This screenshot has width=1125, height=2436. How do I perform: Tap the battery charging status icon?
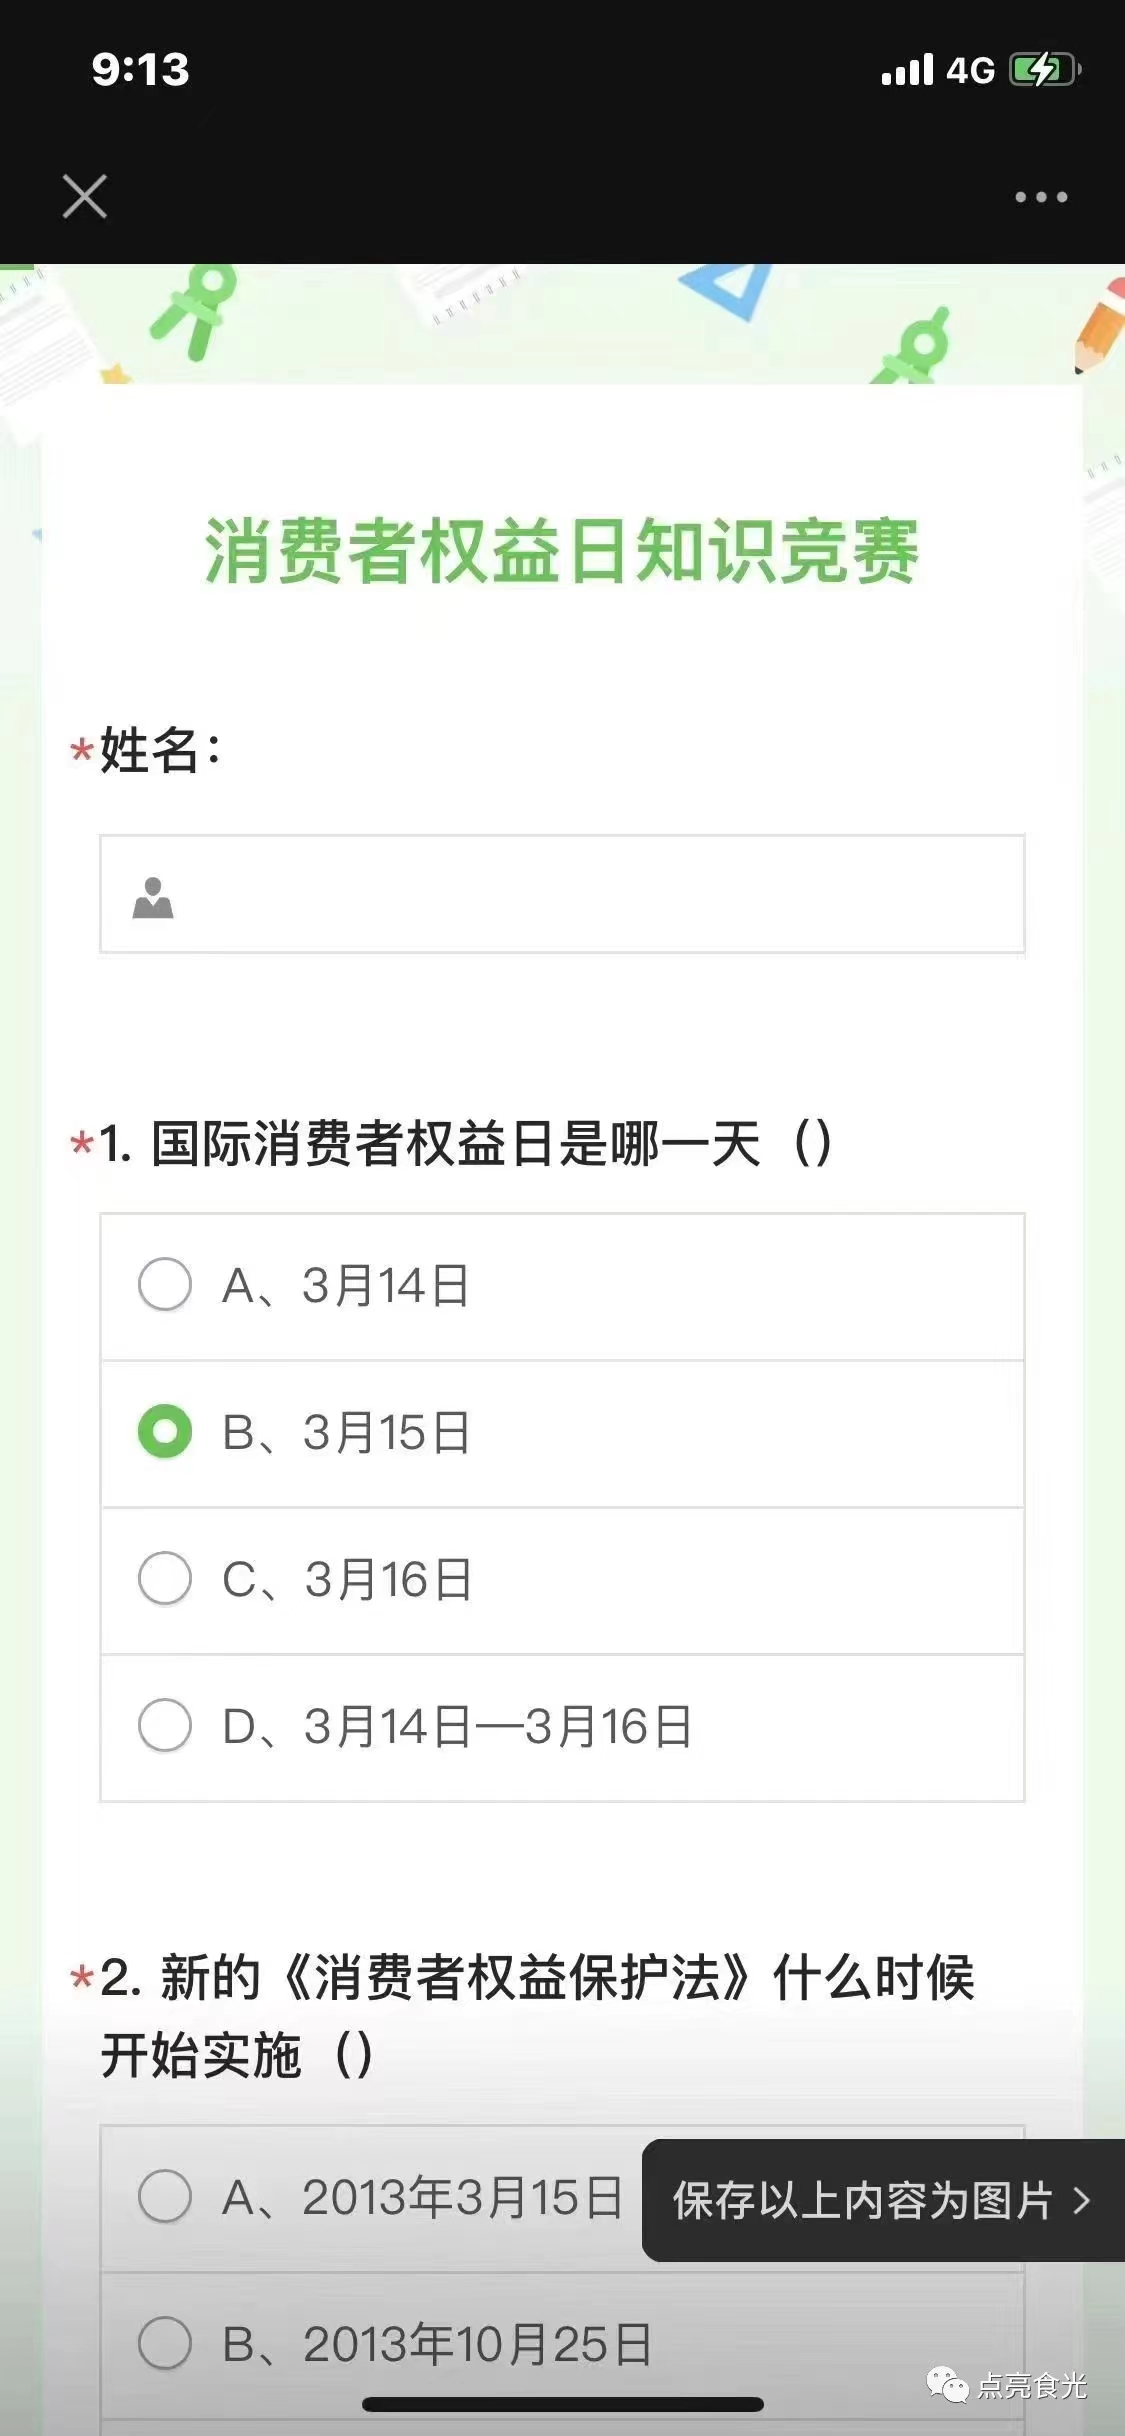pos(1045,70)
